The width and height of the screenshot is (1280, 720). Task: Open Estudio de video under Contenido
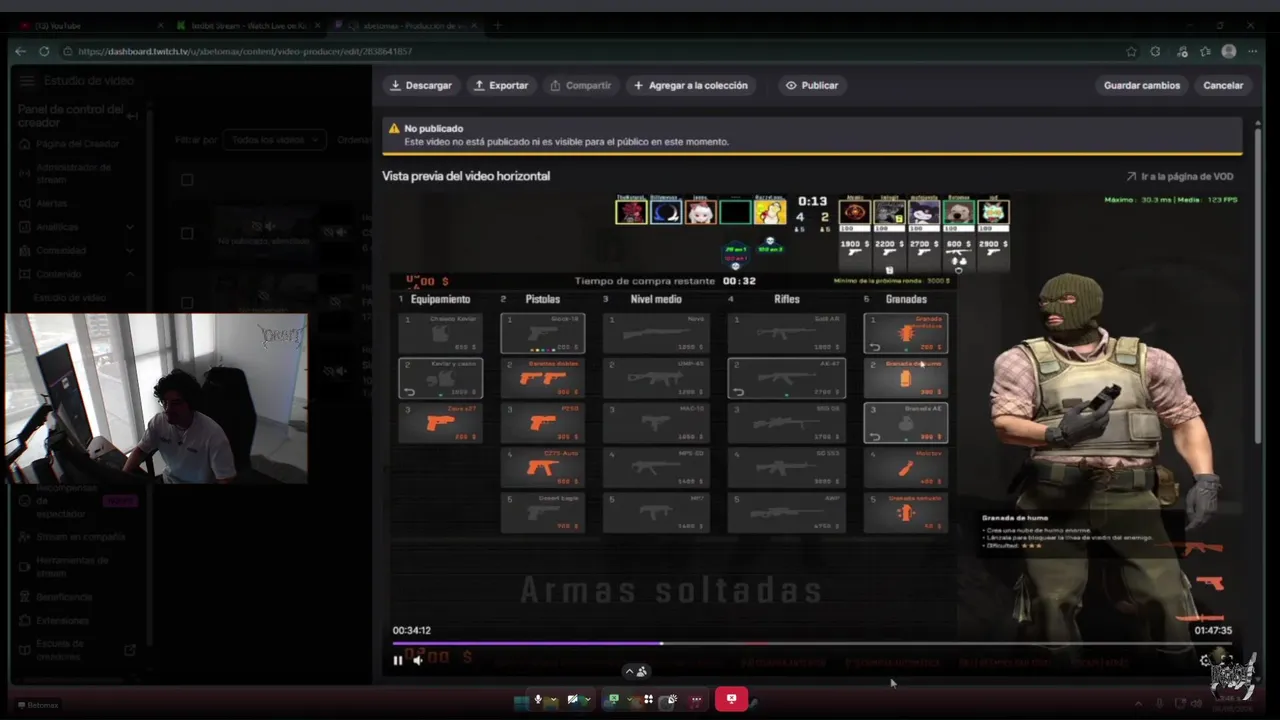[x=69, y=298]
